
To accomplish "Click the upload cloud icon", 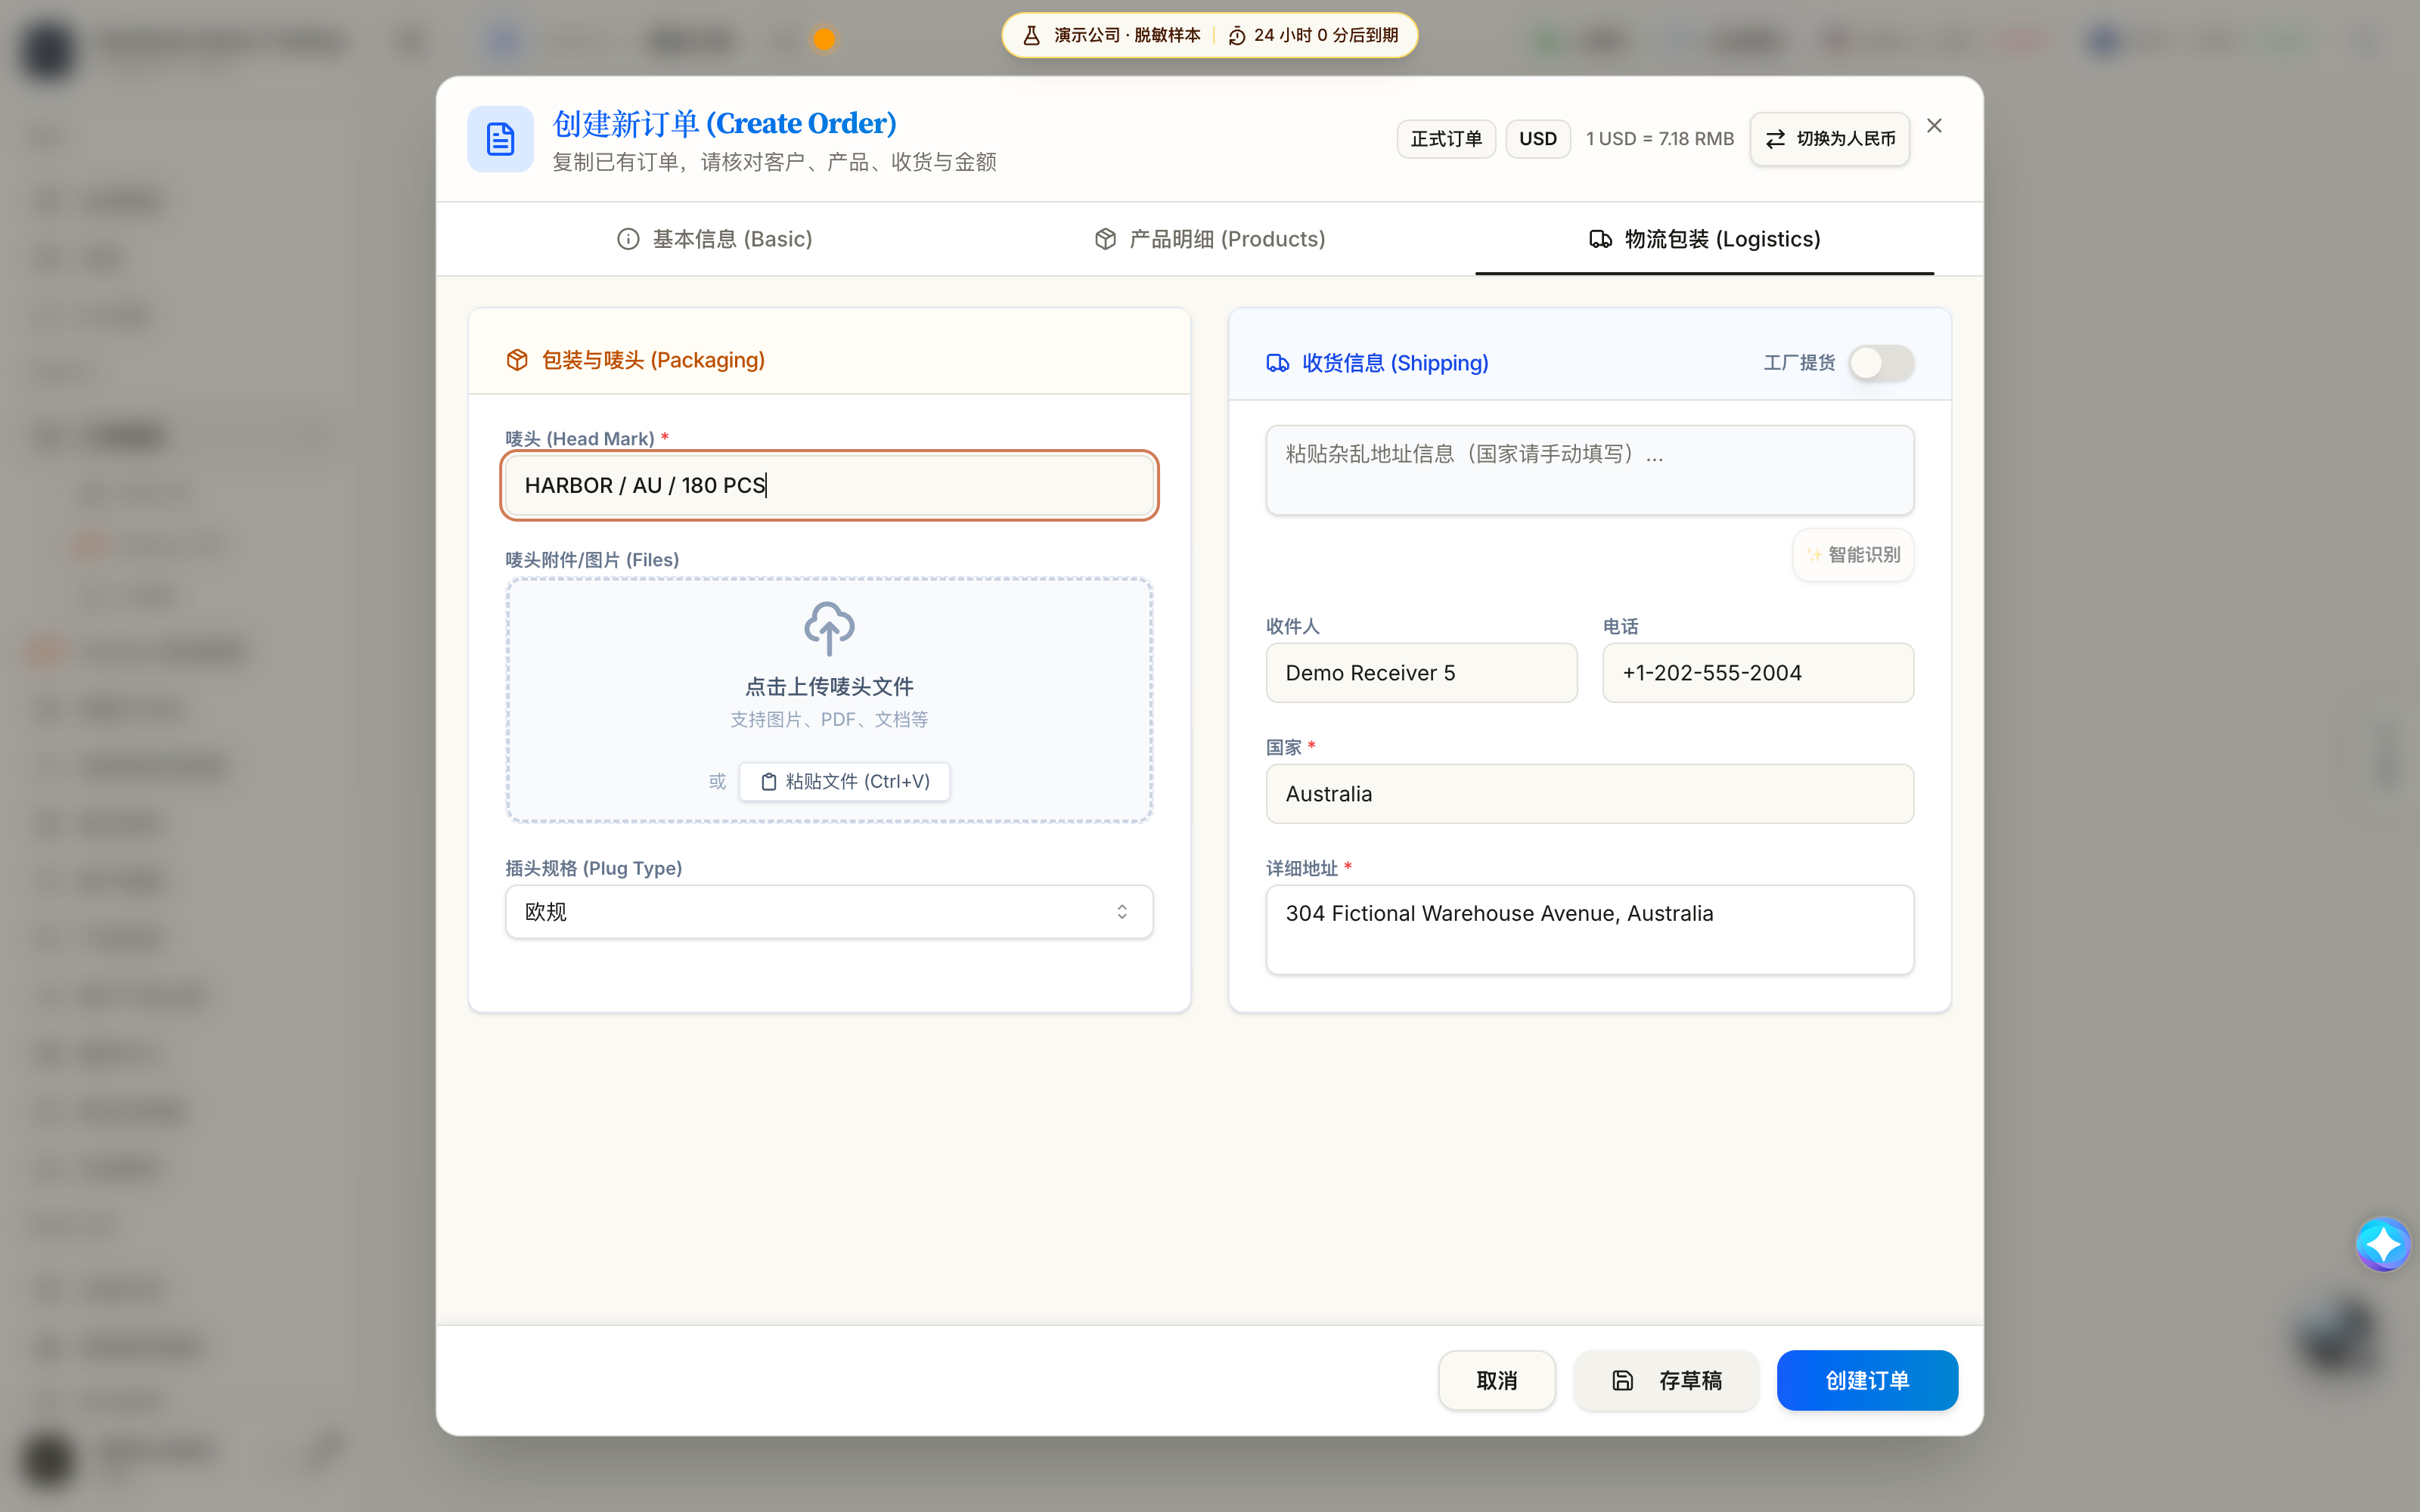I will click(829, 628).
